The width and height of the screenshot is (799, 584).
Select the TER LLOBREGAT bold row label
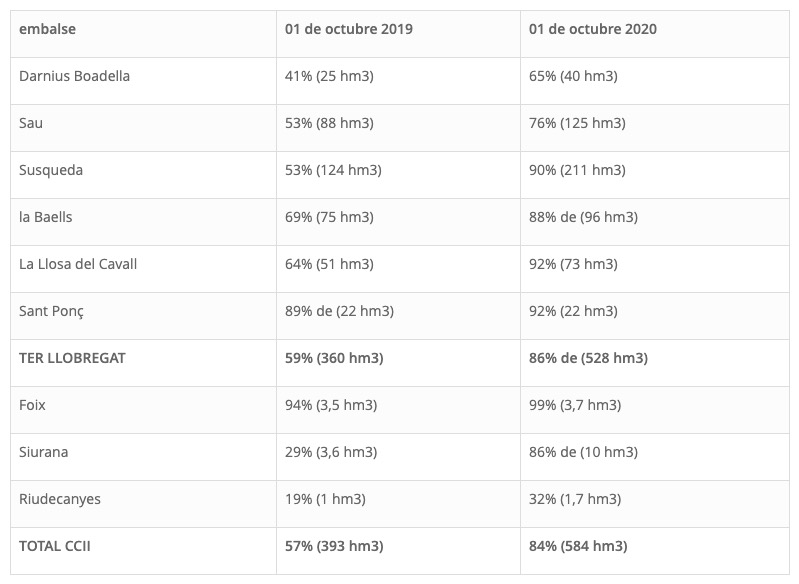click(72, 358)
